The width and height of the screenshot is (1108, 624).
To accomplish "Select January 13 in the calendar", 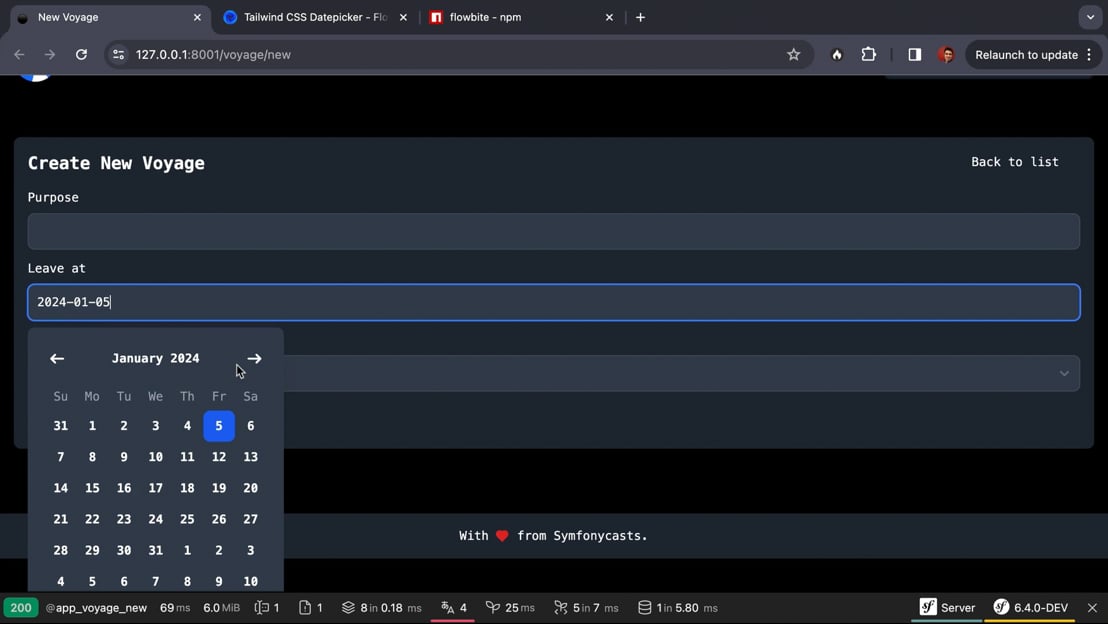I will (x=250, y=457).
